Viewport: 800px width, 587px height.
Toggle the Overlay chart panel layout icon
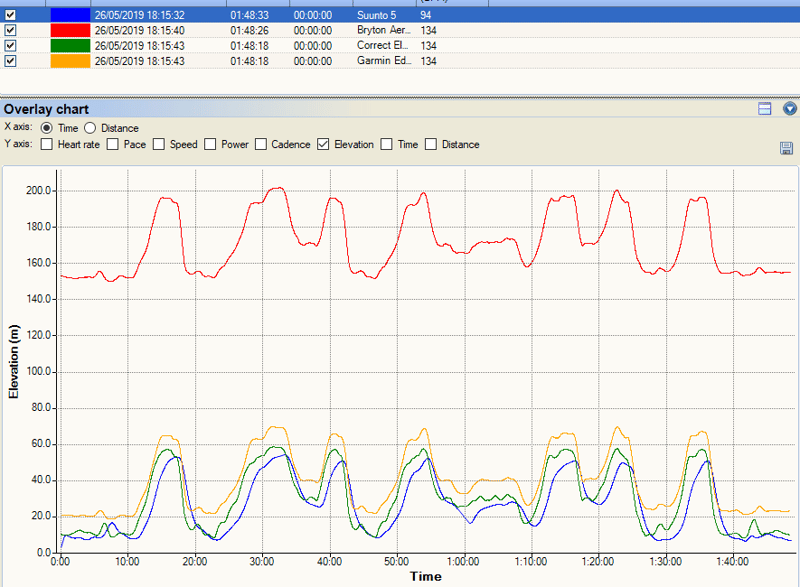764,109
